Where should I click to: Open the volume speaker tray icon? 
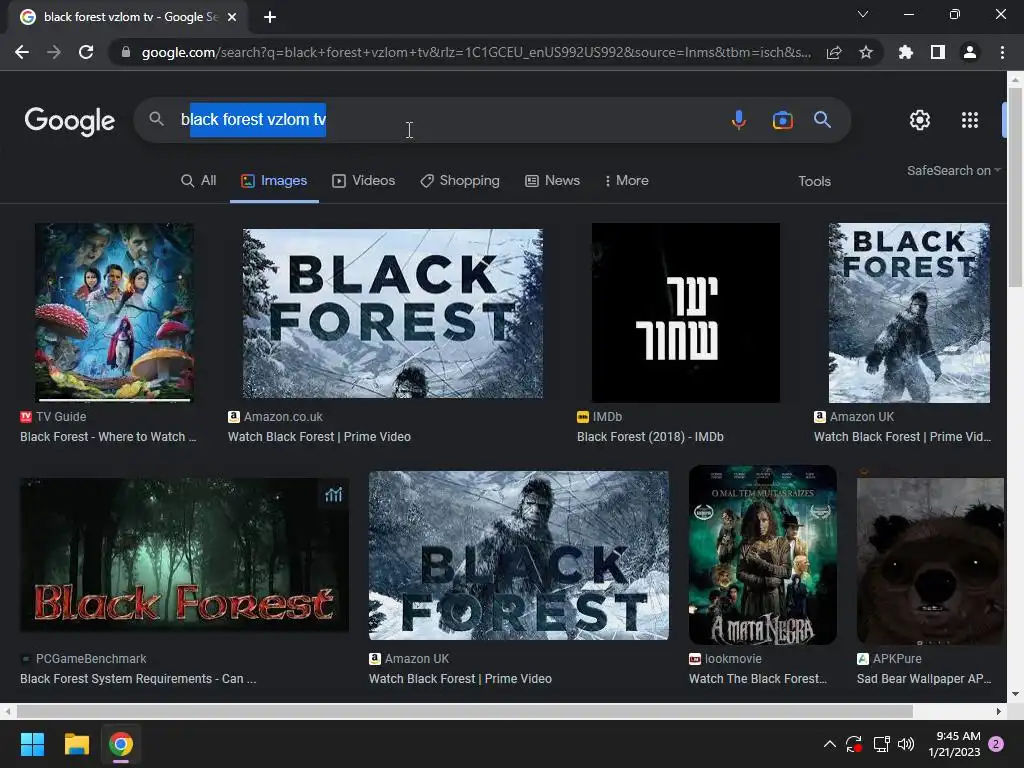click(906, 744)
